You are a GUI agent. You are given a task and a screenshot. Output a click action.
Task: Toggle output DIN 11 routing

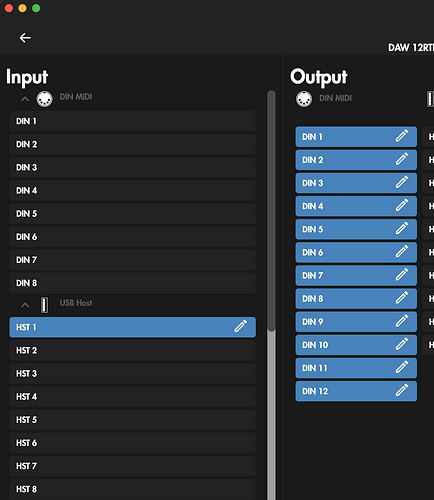click(x=356, y=368)
